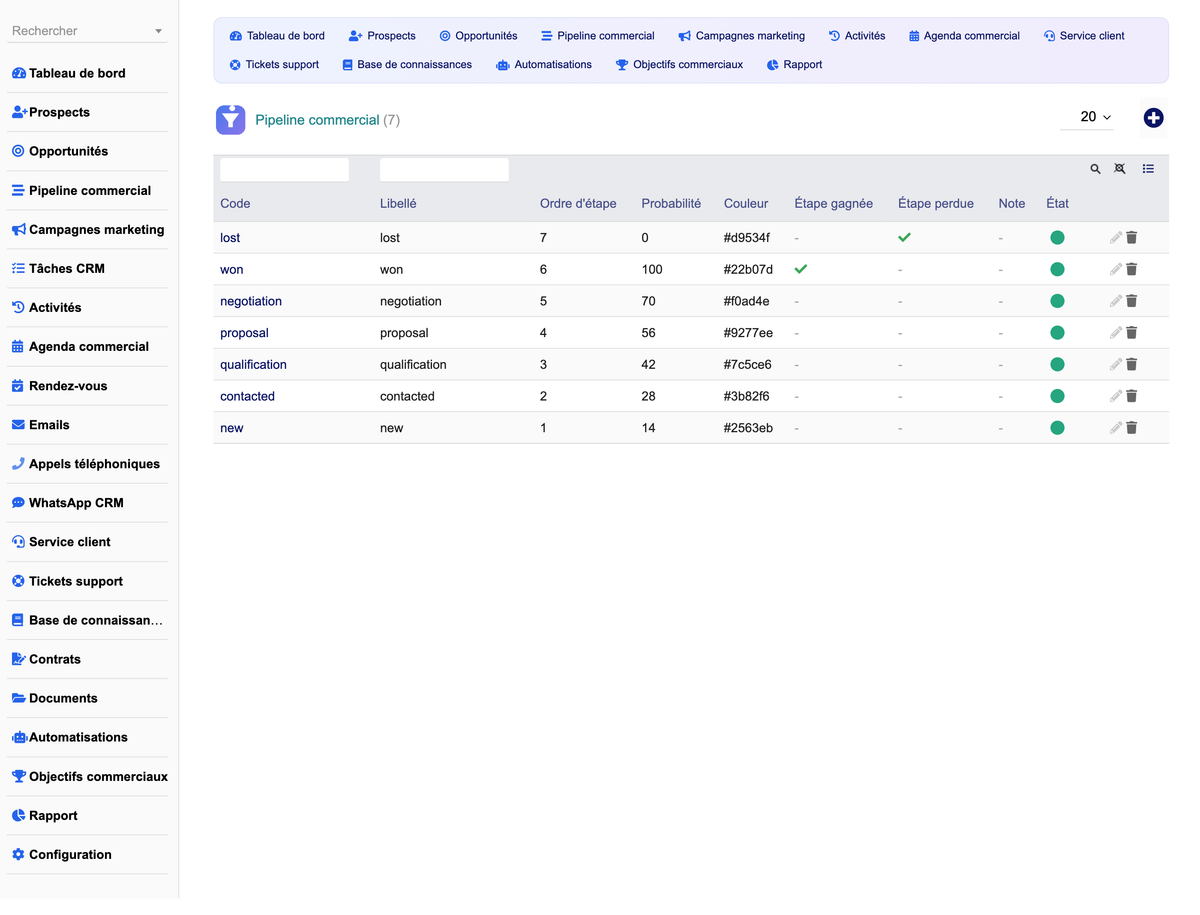Edit the proposal stage pencil icon
Screen dimensions: 1200x915
[x=1116, y=333]
